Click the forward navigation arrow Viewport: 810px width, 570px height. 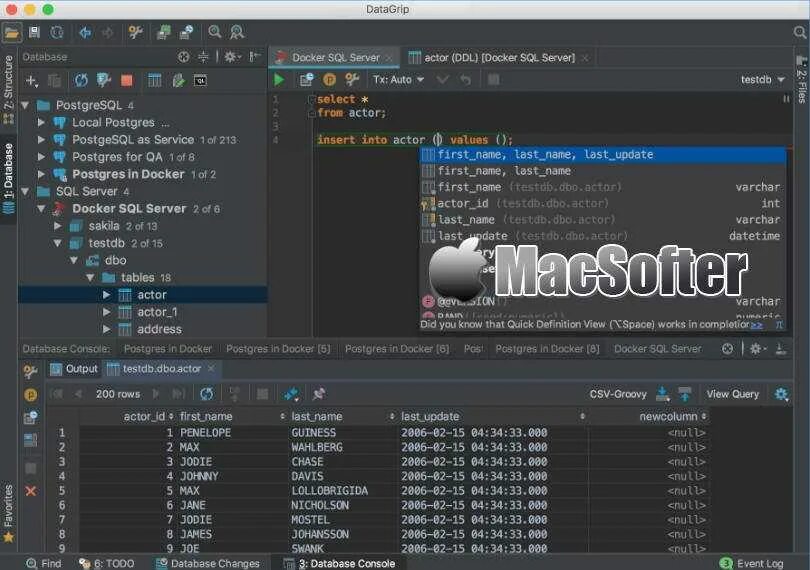108,33
